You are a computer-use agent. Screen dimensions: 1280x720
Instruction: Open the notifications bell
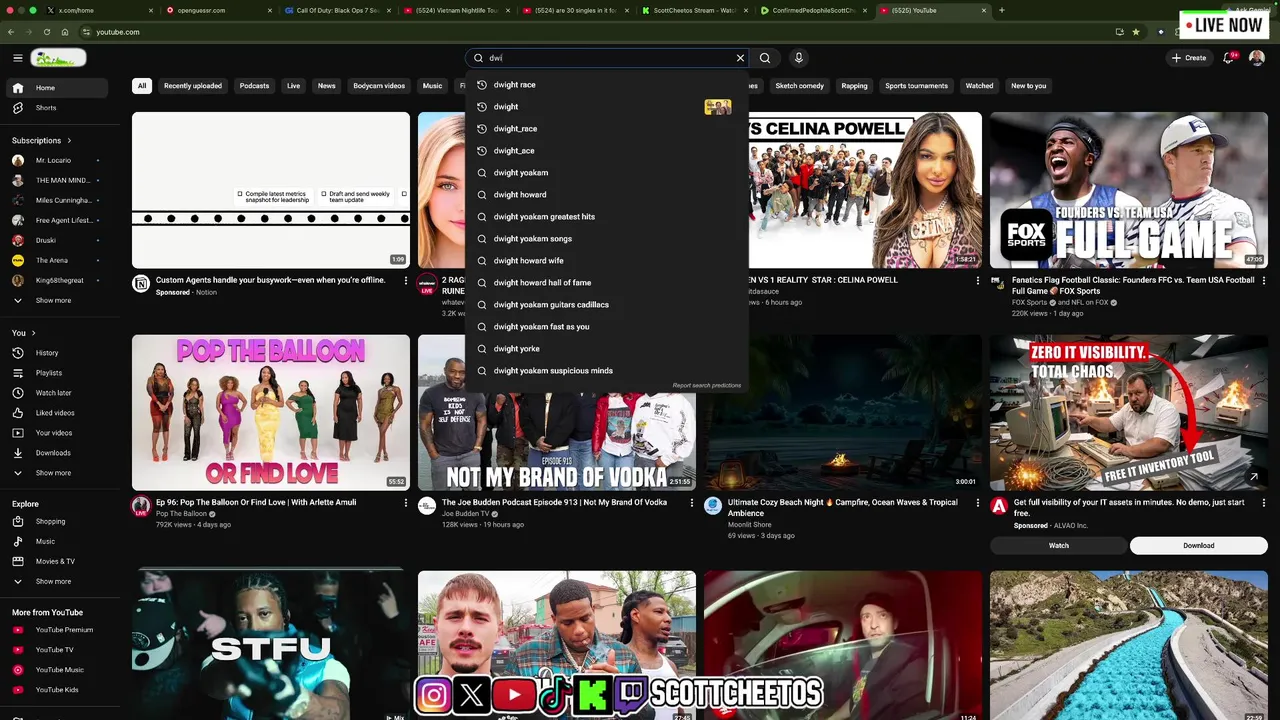[1228, 58]
